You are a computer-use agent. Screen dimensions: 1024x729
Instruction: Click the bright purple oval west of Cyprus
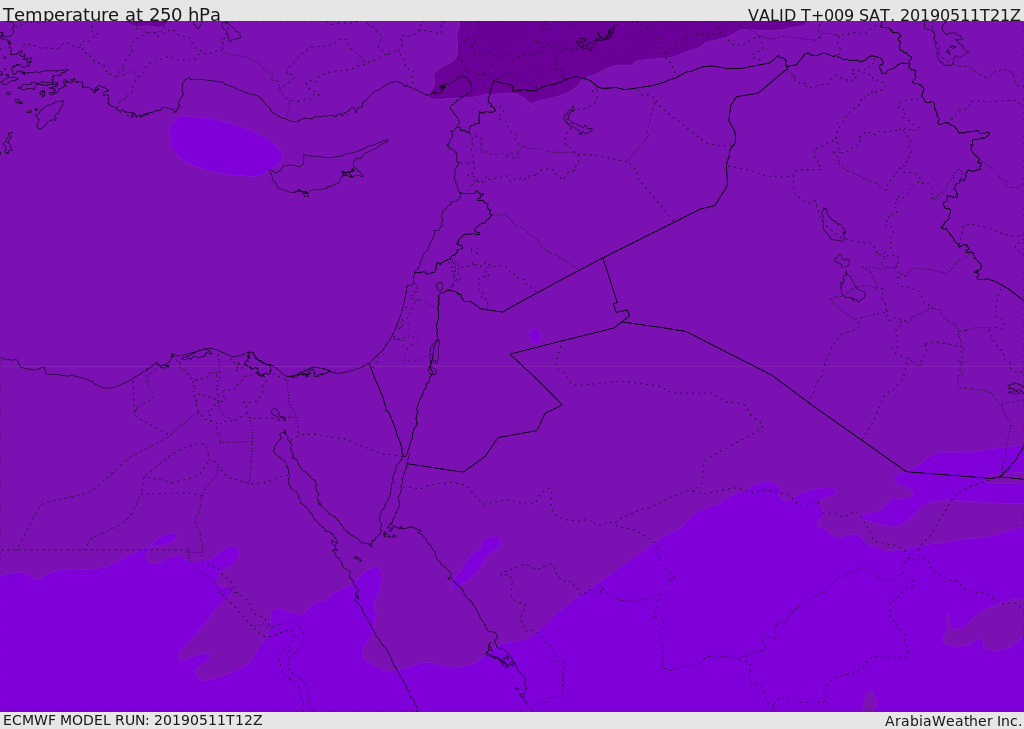pos(225,146)
